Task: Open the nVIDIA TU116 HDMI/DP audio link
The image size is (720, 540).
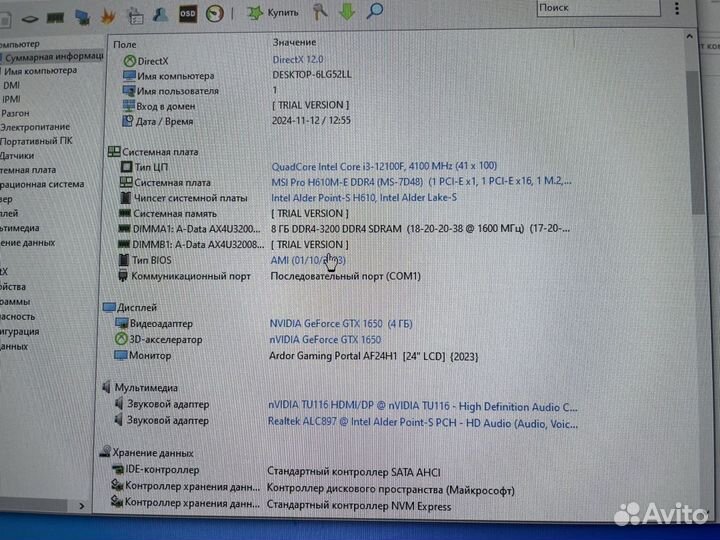Action: coord(422,406)
